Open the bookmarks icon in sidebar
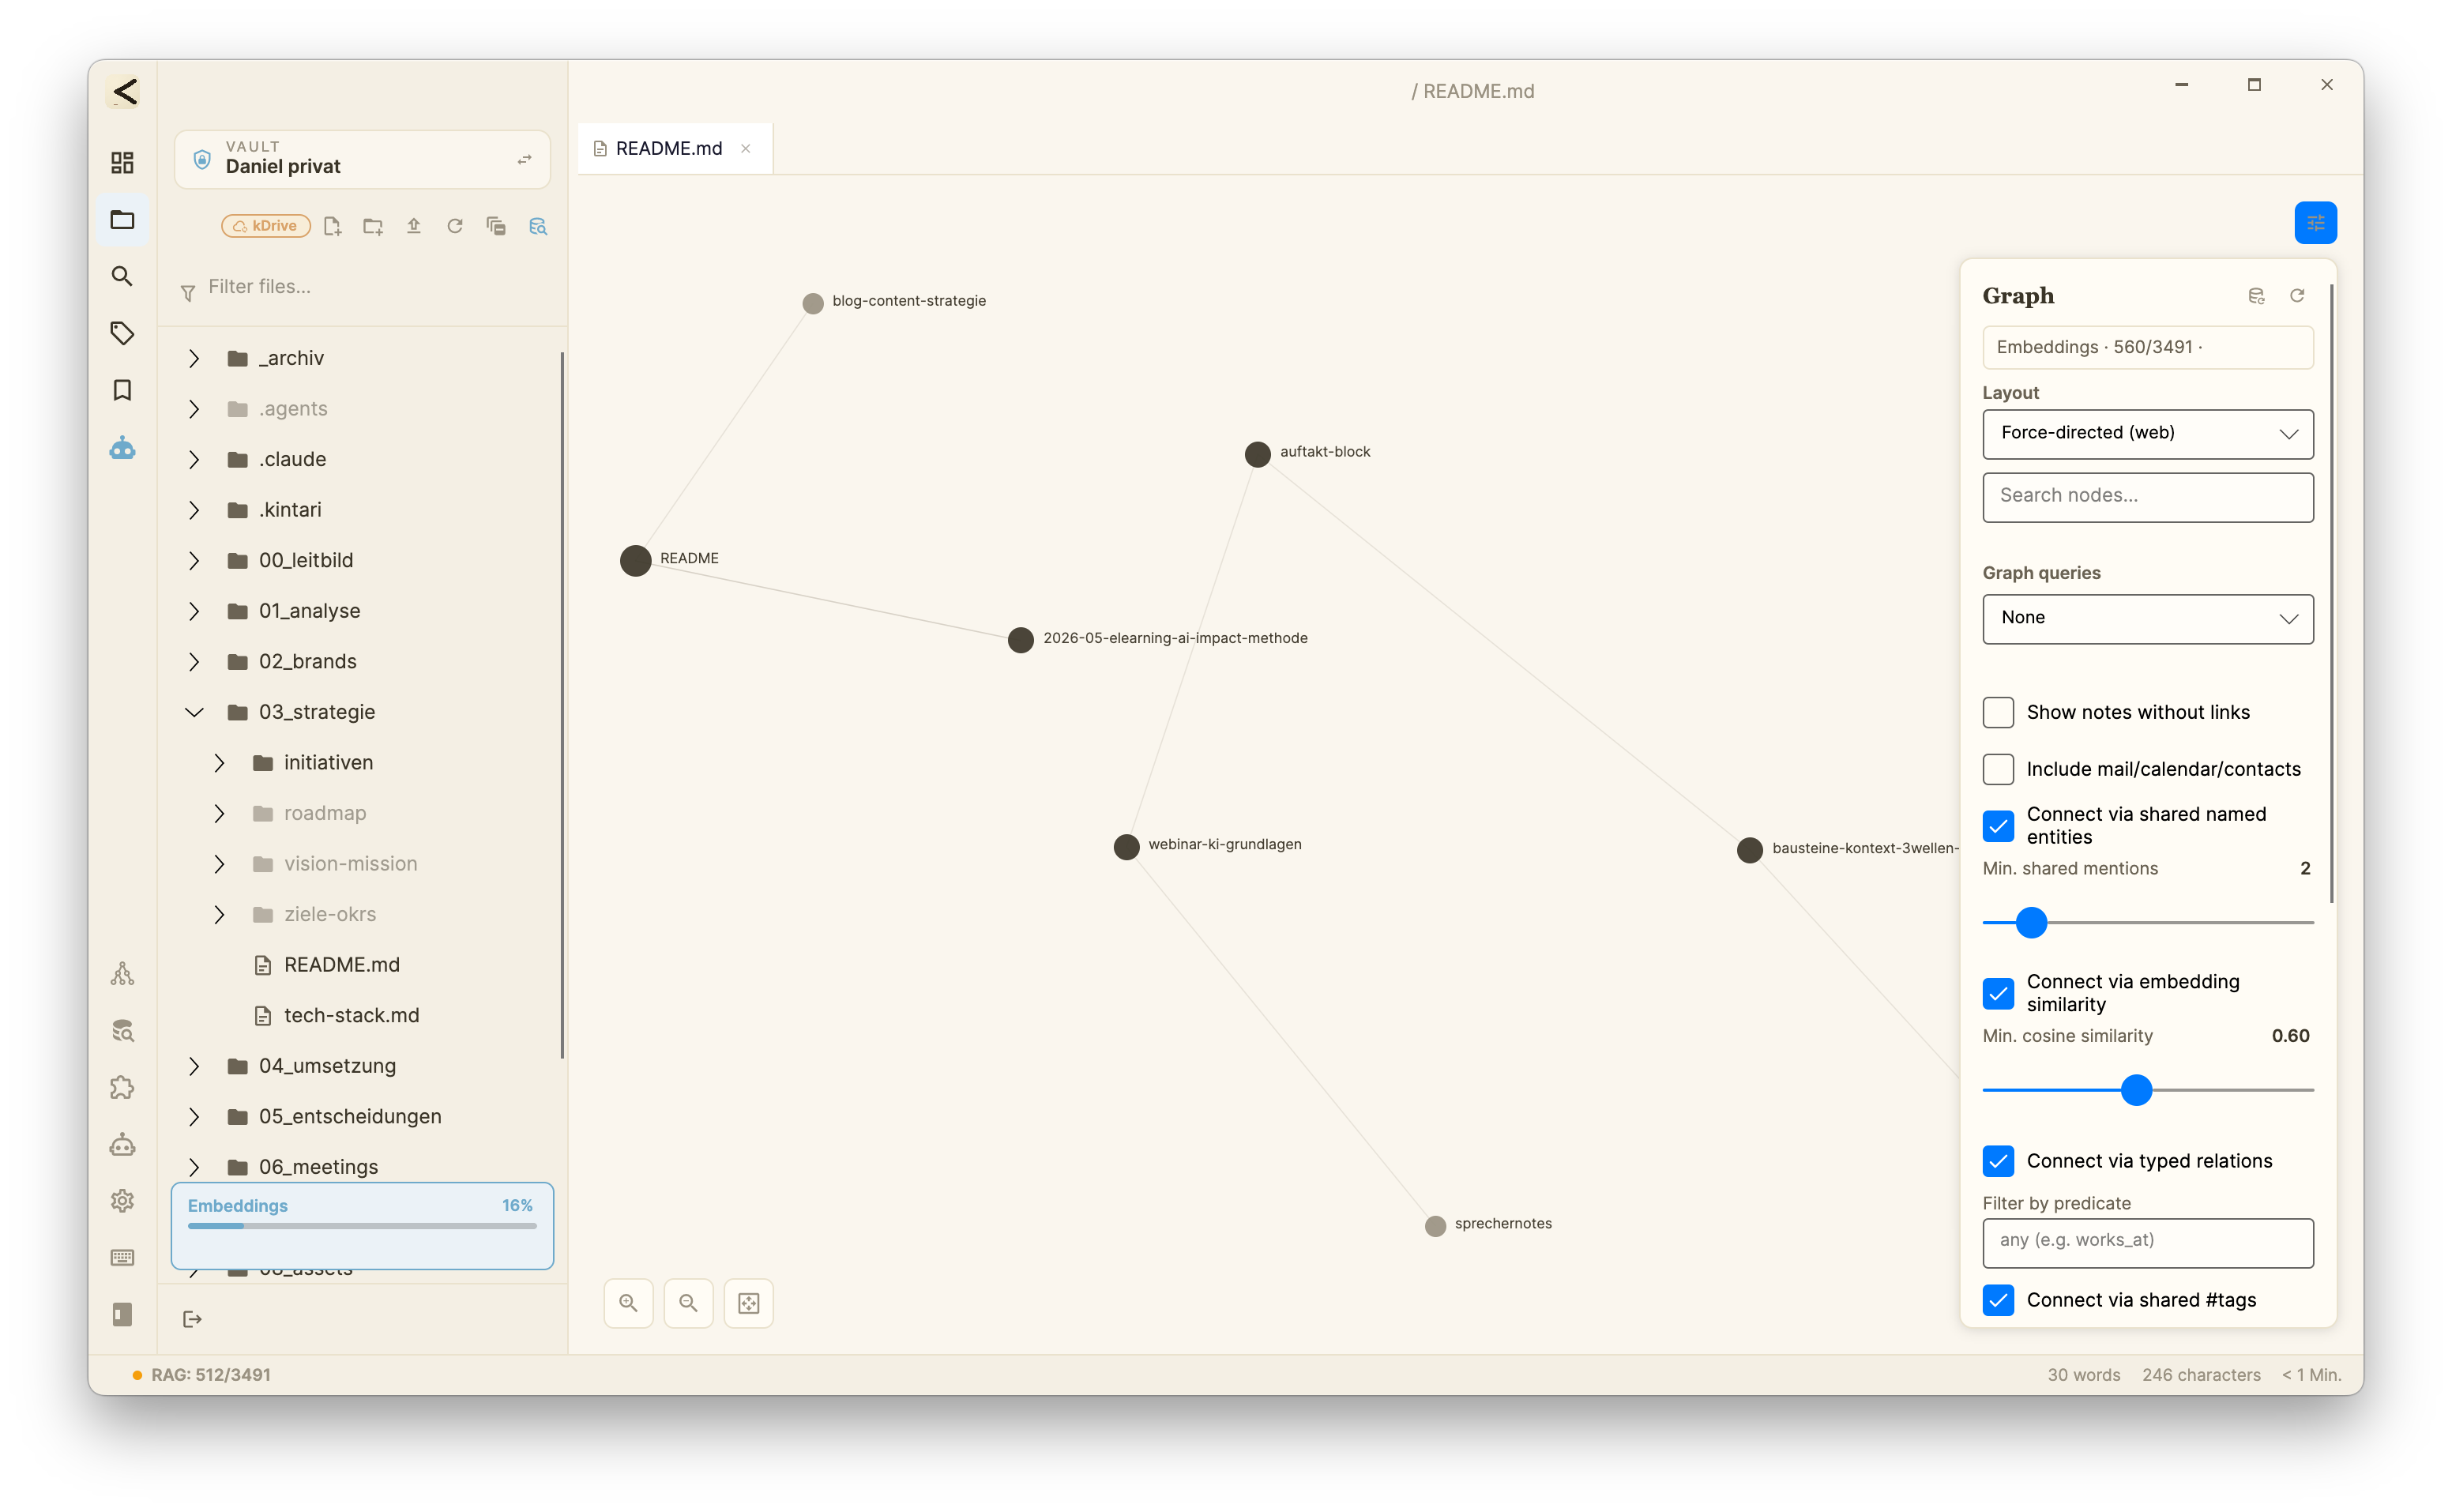This screenshot has width=2452, height=1512. pyautogui.click(x=122, y=390)
